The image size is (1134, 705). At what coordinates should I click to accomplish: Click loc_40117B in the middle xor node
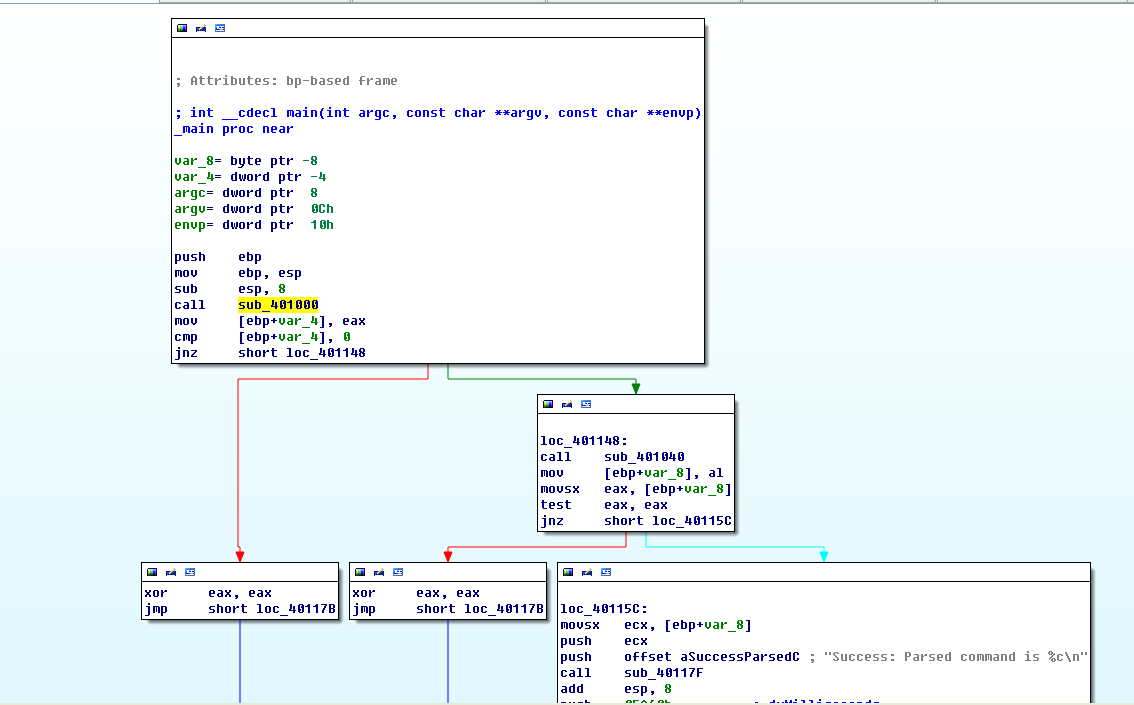[x=504, y=609]
